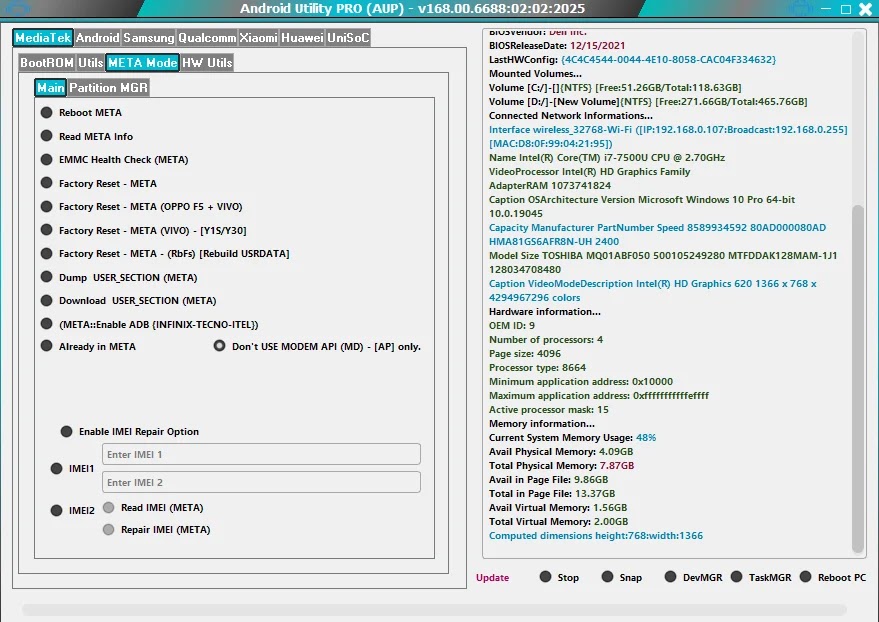Click the log panel vertical scrollbar
The height and width of the screenshot is (622, 879).
coord(858,378)
